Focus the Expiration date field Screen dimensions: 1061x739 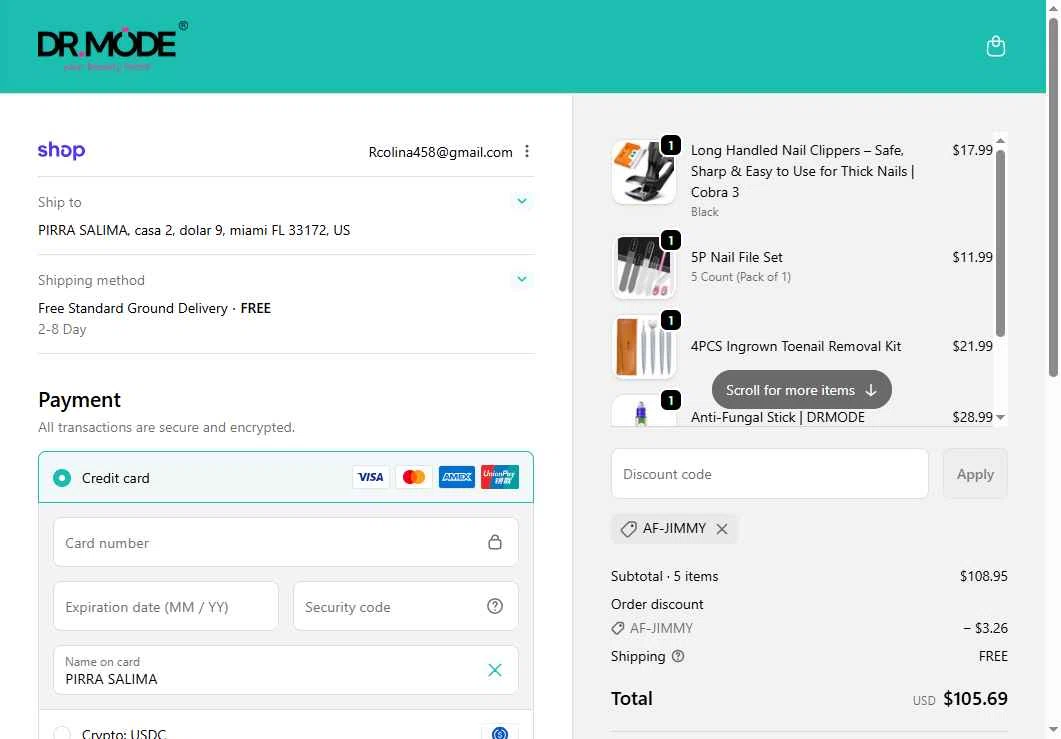[x=166, y=606]
